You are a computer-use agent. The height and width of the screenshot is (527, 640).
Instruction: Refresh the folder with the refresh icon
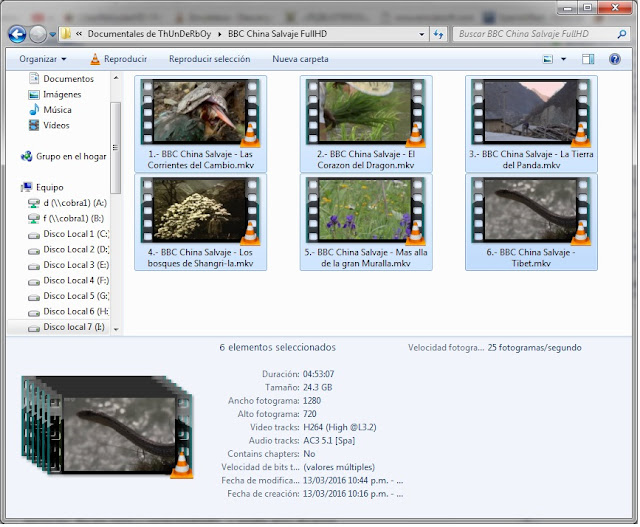(x=438, y=34)
